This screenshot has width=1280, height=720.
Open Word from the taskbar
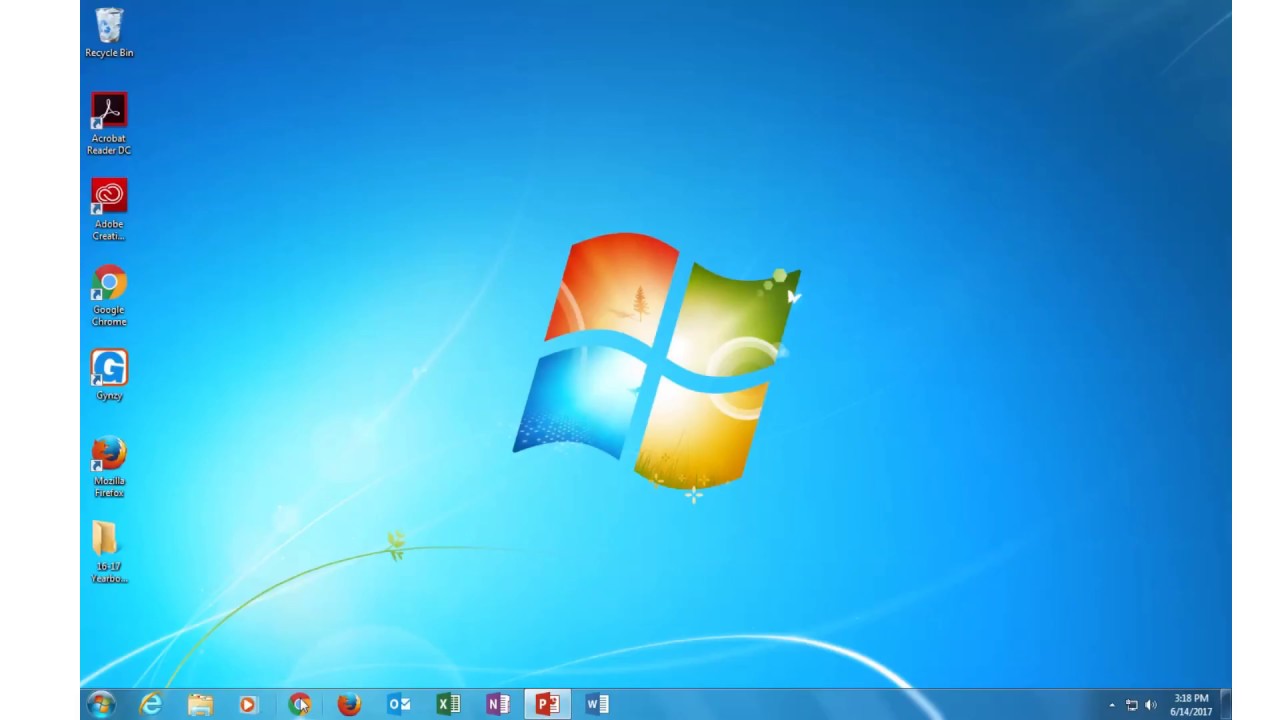point(597,704)
